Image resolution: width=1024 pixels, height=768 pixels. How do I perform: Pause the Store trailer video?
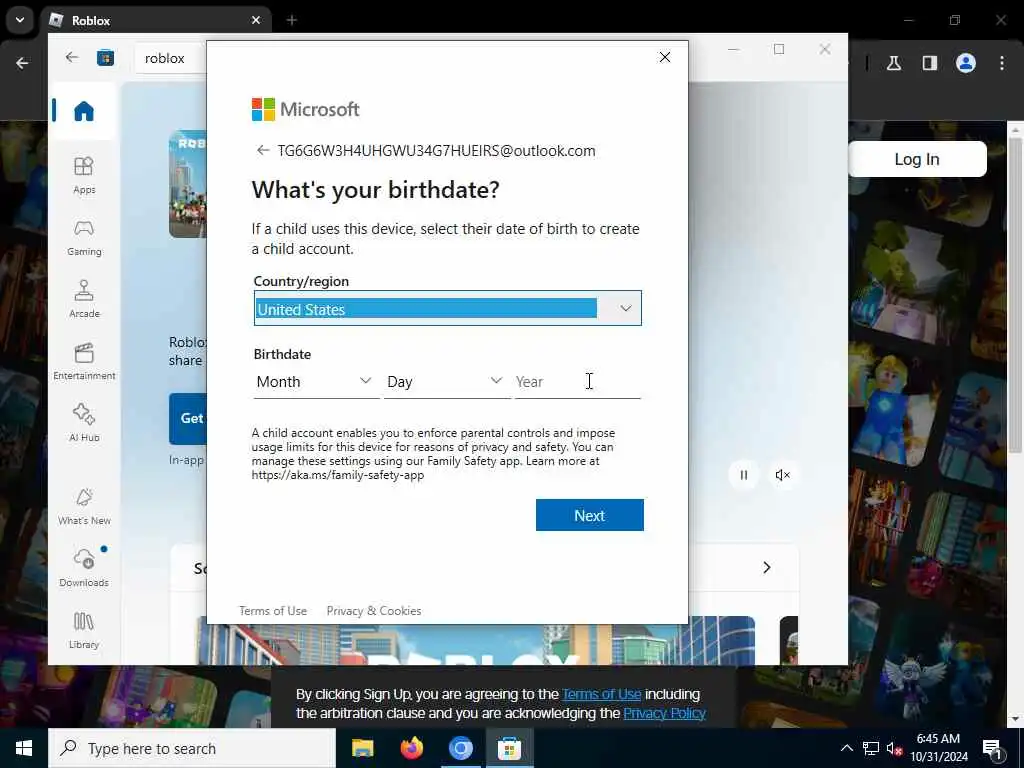(x=743, y=475)
